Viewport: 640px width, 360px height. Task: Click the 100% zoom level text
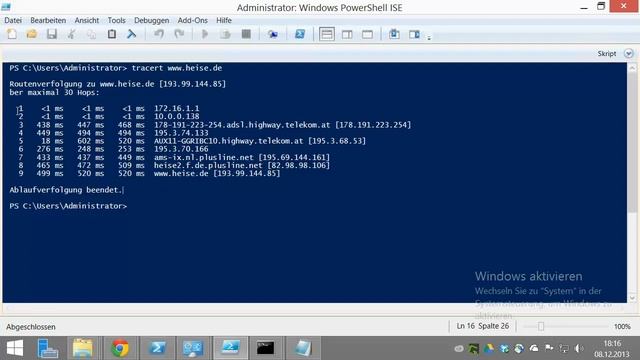622,327
